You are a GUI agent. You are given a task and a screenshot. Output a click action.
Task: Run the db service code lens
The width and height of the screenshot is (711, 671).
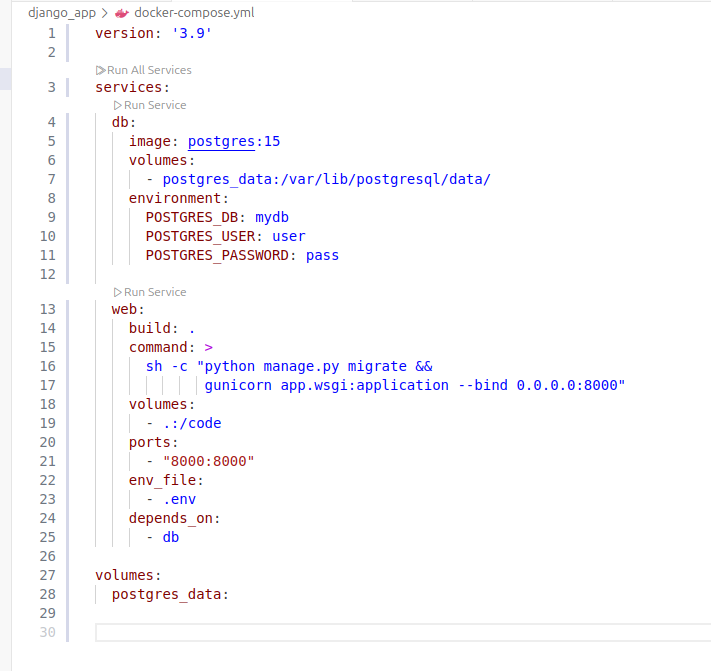pos(150,105)
